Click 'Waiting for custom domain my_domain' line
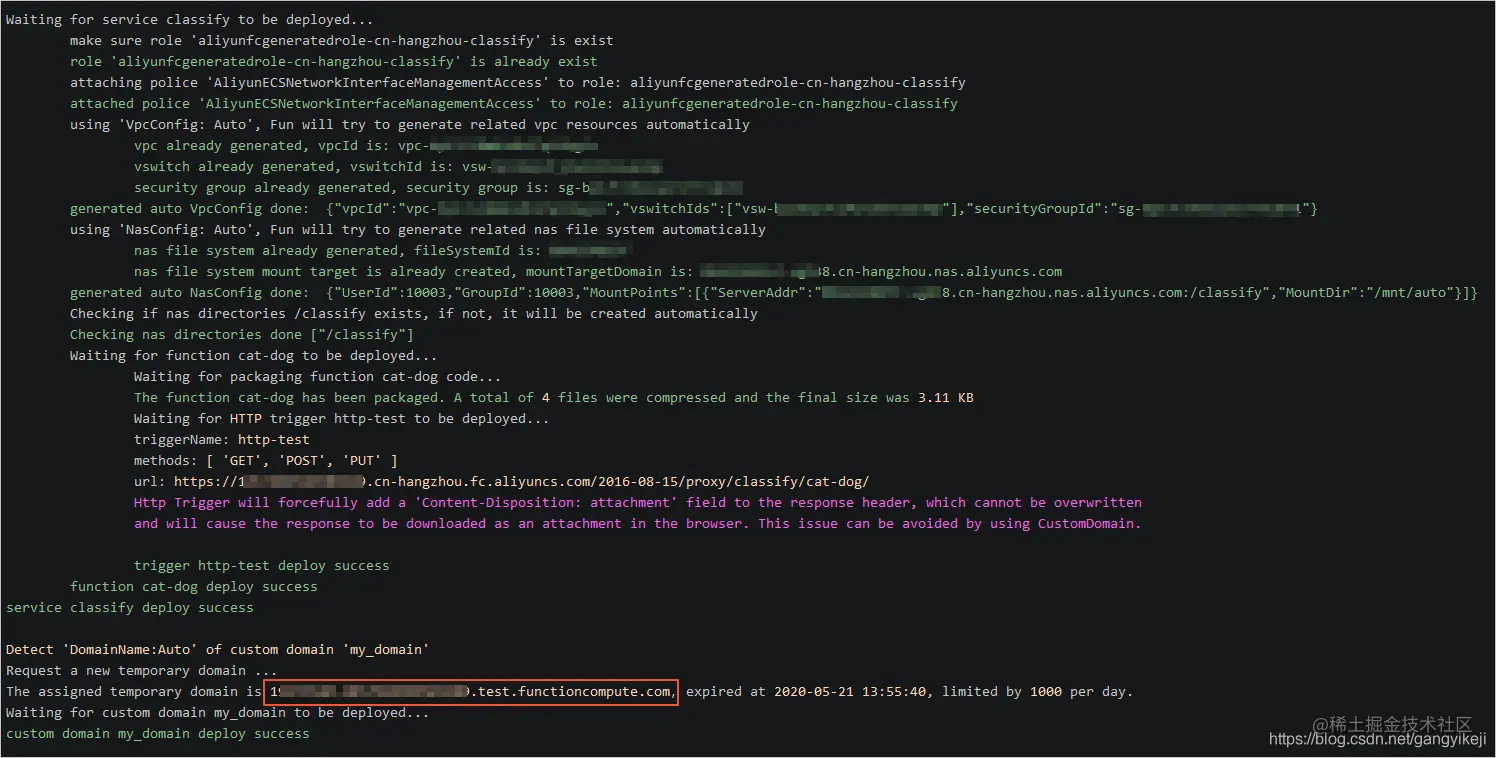The width and height of the screenshot is (1496, 758). (x=218, y=713)
